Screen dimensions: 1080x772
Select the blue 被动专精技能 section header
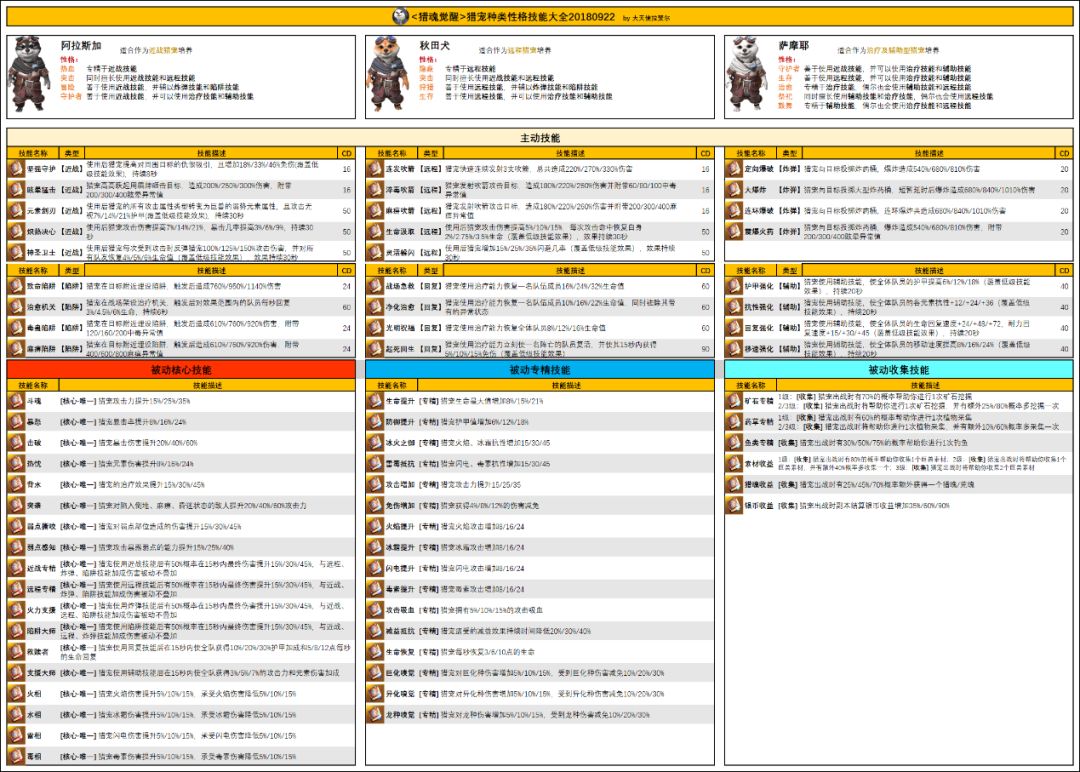[540, 369]
